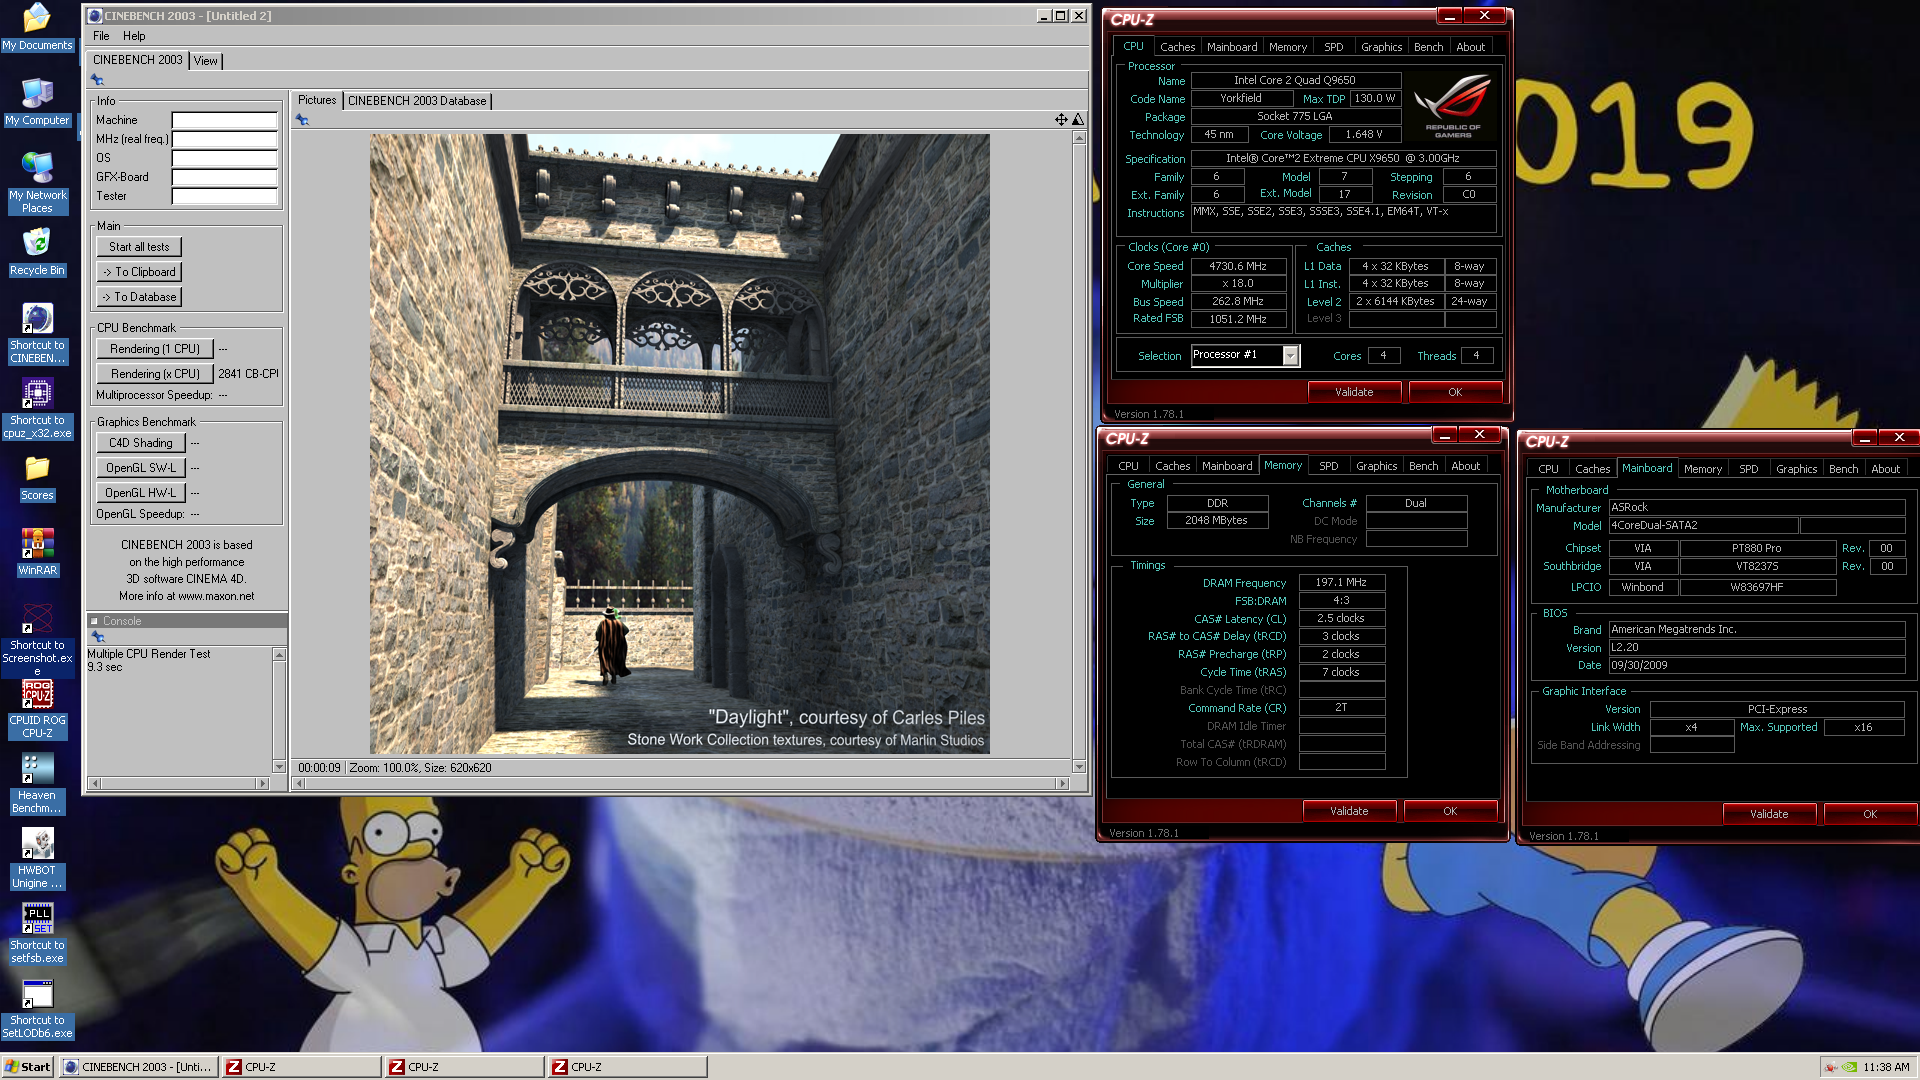Run Rendering (1 CPU) benchmark
1920x1080 pixels.
pos(155,349)
